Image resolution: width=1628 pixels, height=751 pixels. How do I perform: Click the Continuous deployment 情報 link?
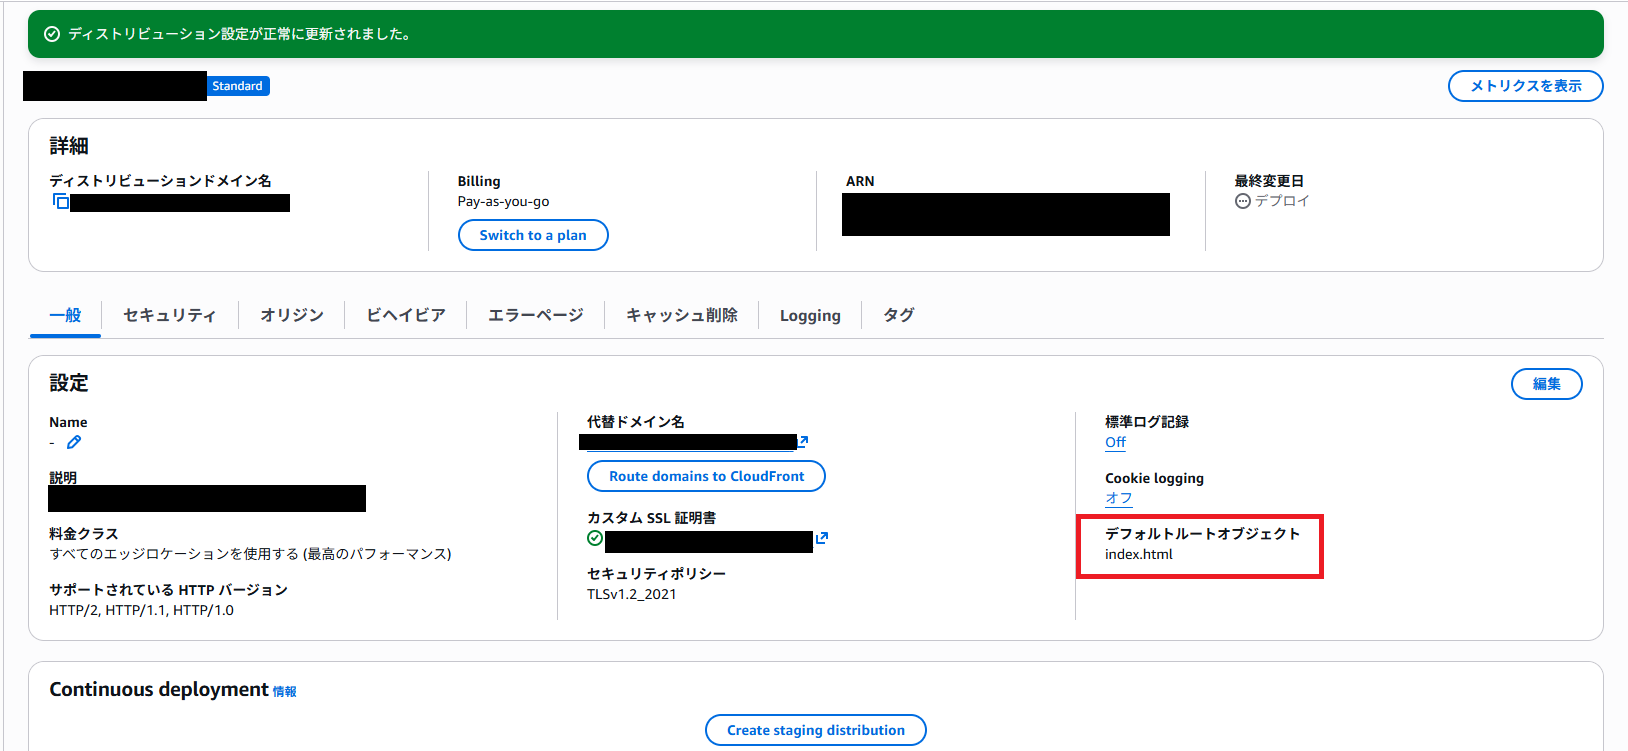(285, 691)
